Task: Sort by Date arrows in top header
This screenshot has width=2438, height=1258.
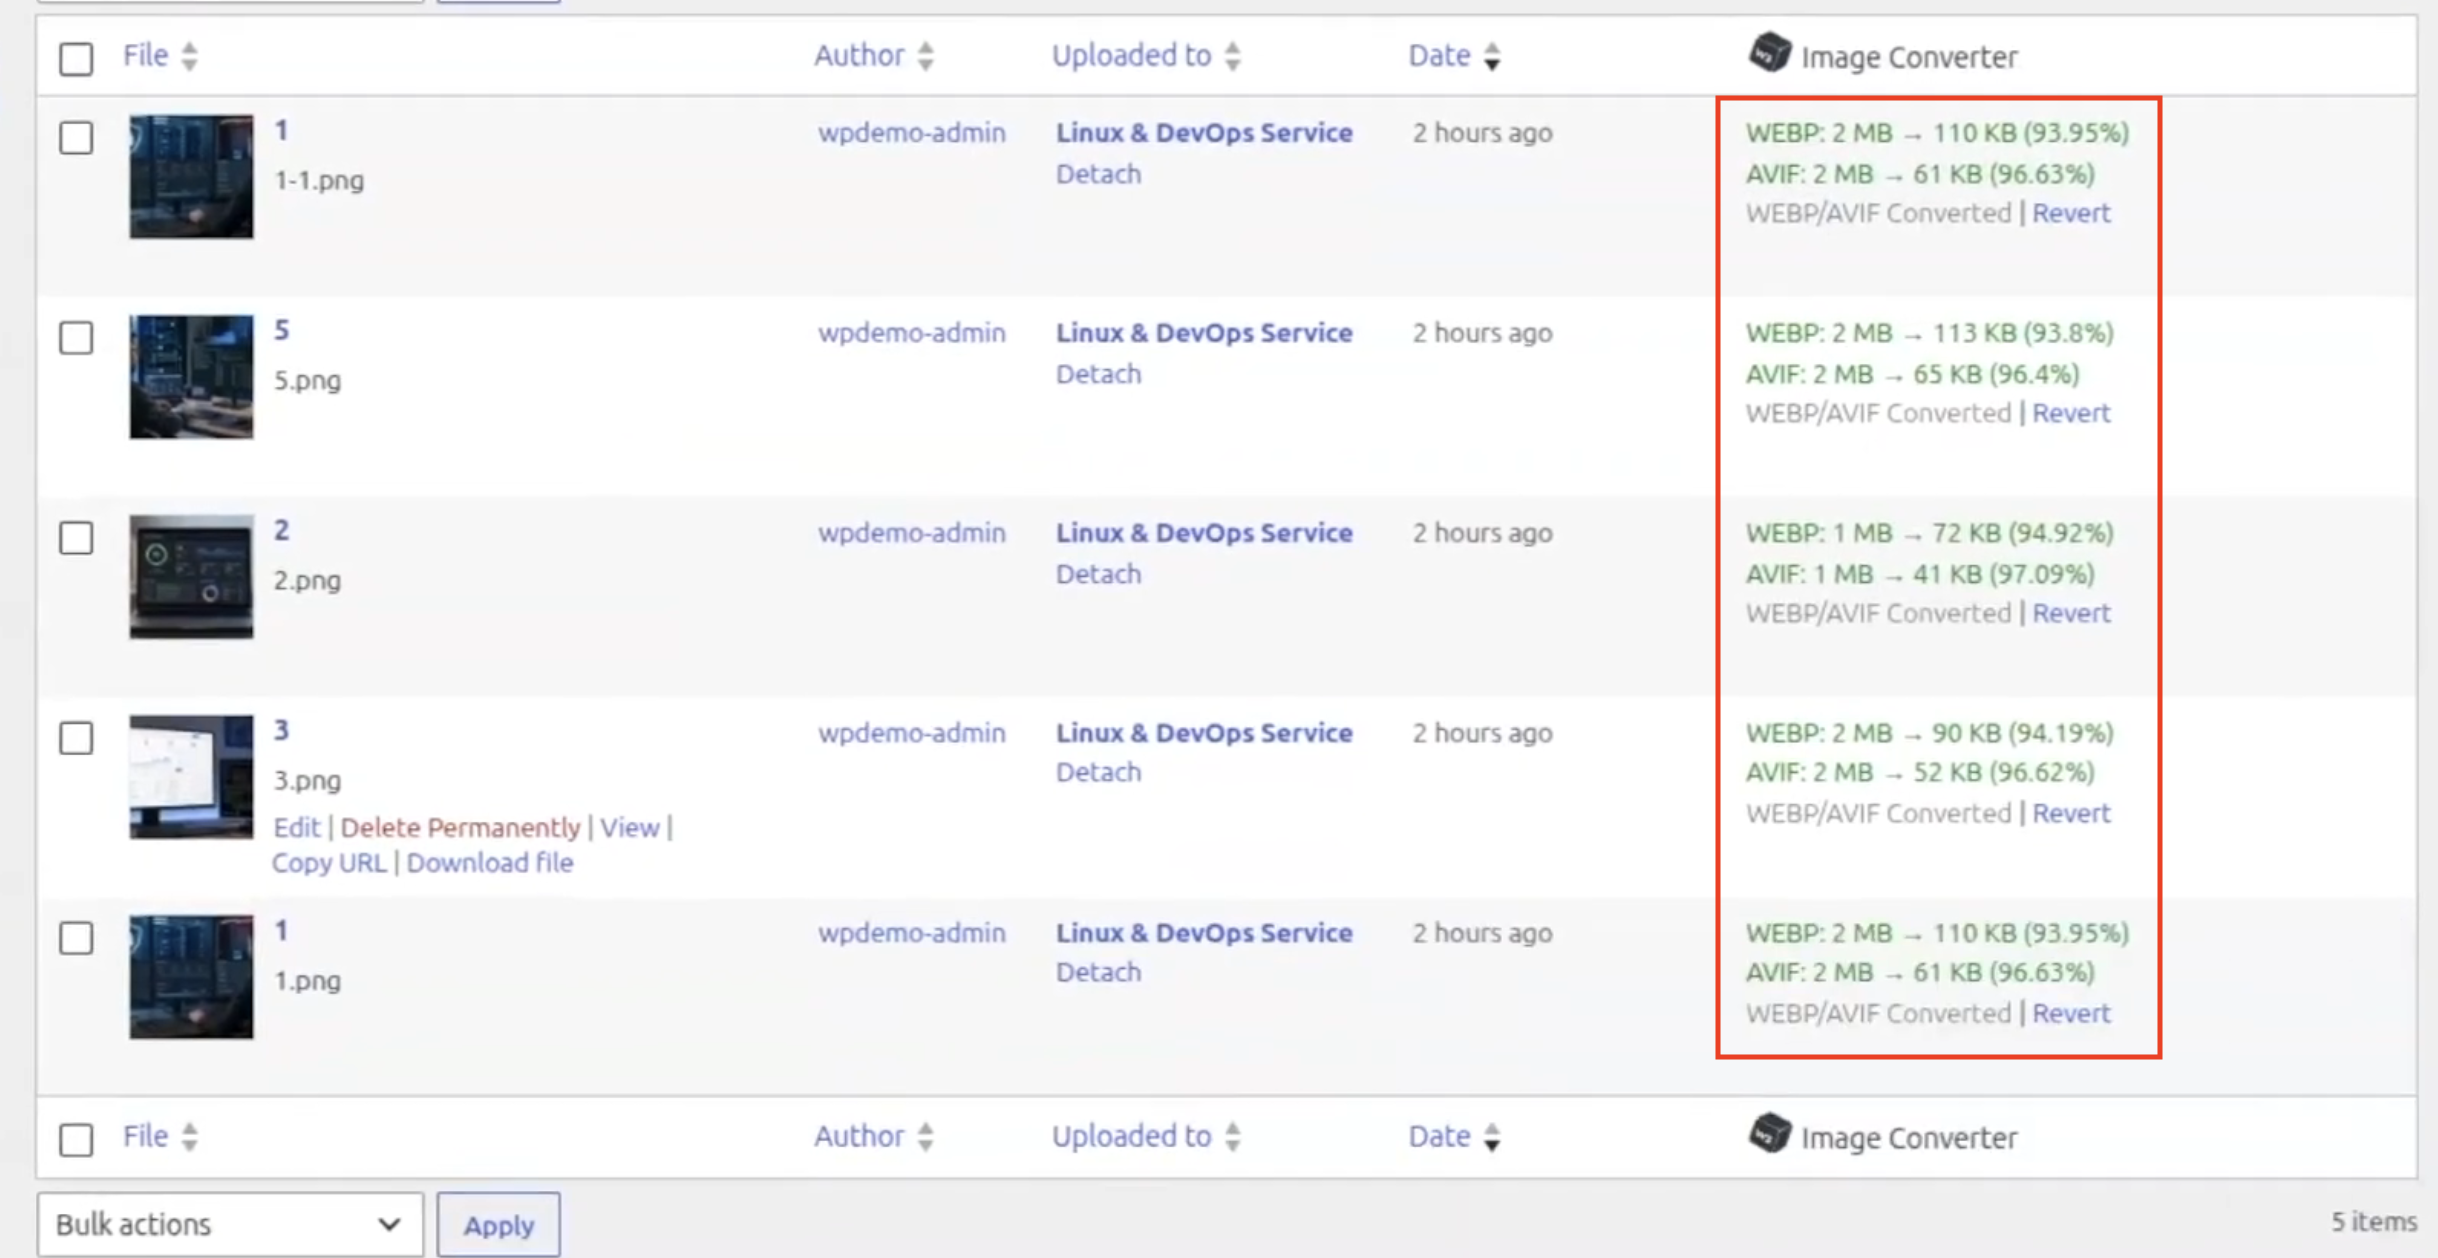Action: coord(1491,56)
